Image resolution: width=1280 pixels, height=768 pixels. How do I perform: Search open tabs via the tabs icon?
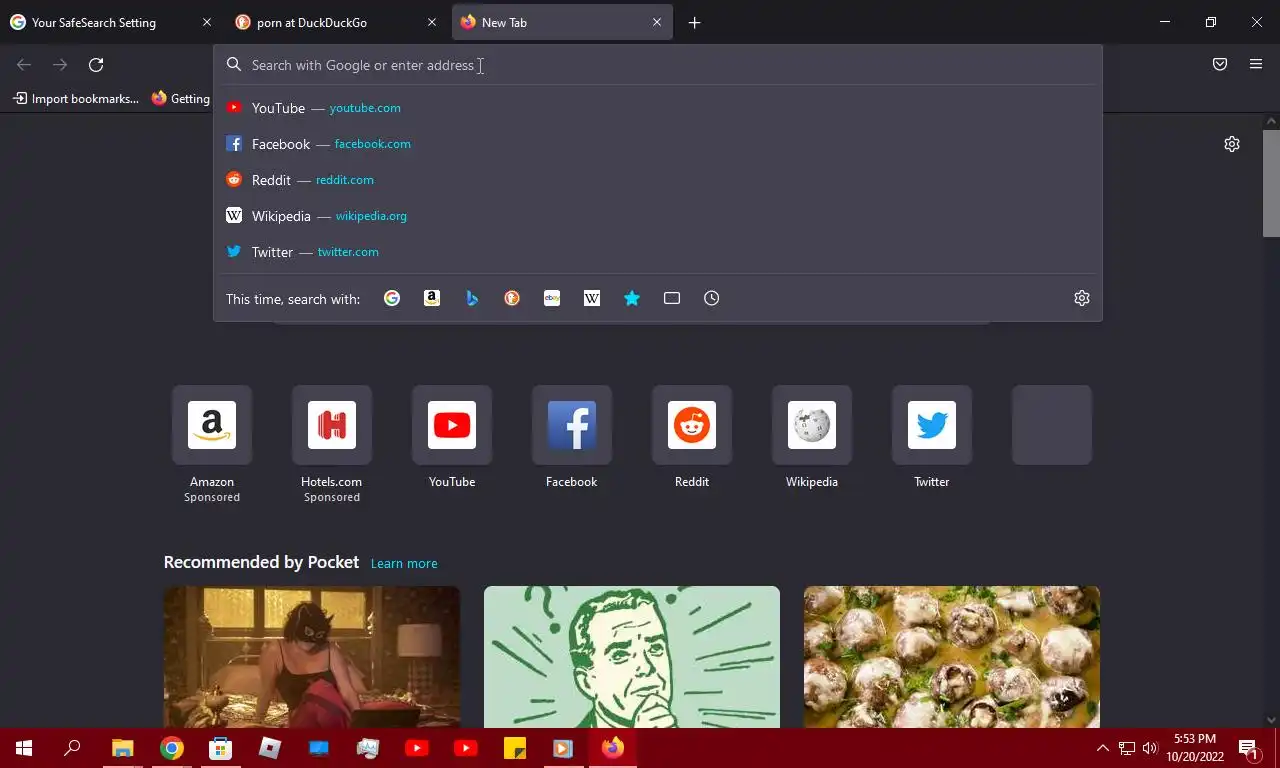click(672, 298)
